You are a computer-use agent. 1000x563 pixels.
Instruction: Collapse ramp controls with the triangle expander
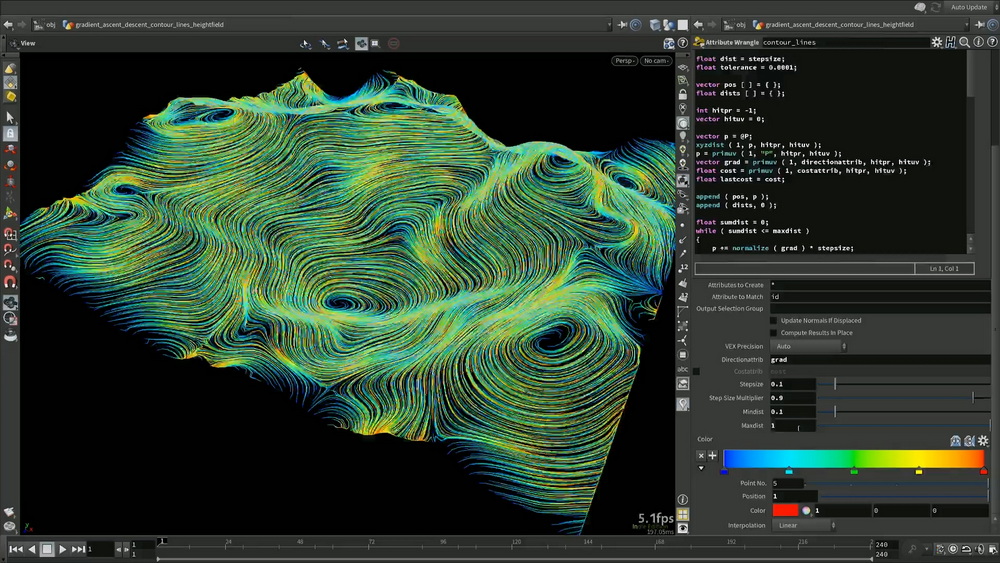tap(701, 468)
